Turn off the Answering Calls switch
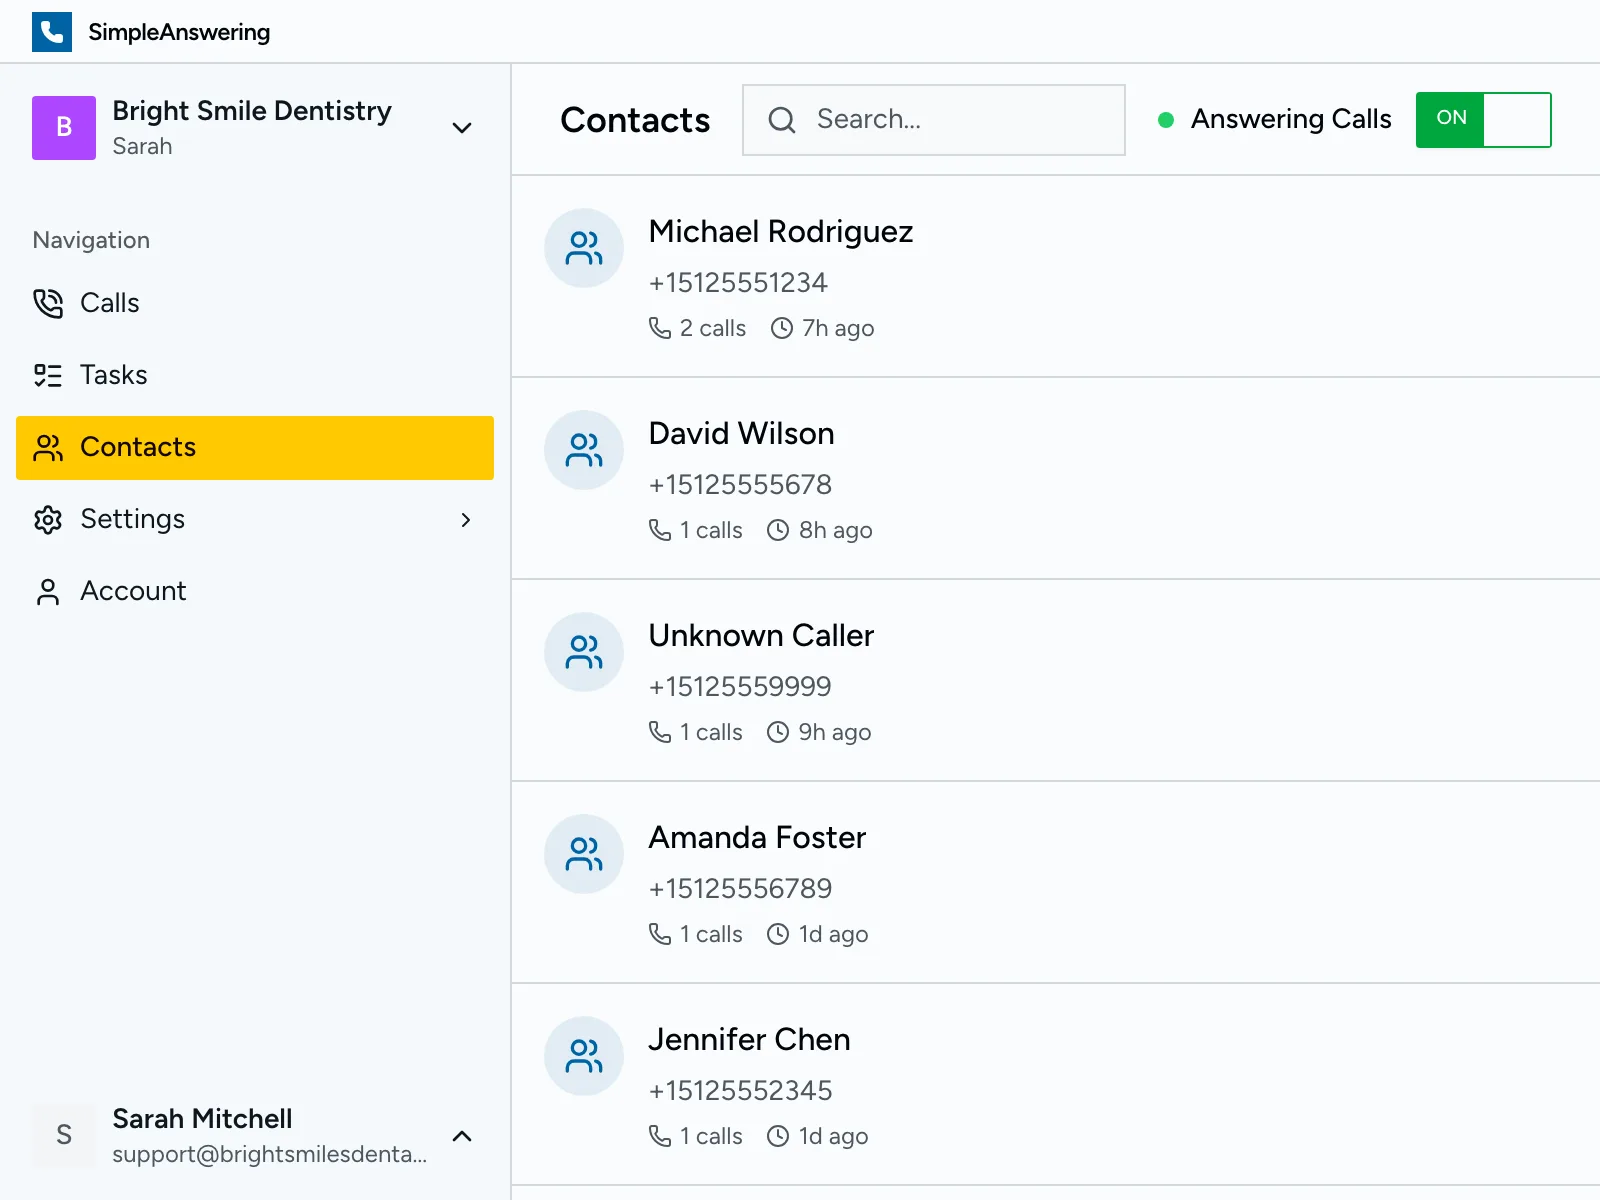 [x=1483, y=119]
